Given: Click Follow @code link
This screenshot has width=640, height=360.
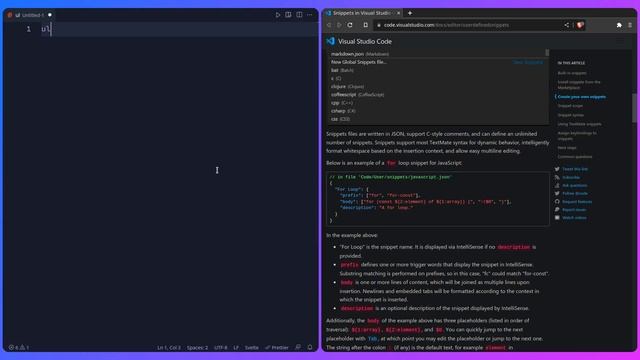Looking at the screenshot, I should point(575,193).
